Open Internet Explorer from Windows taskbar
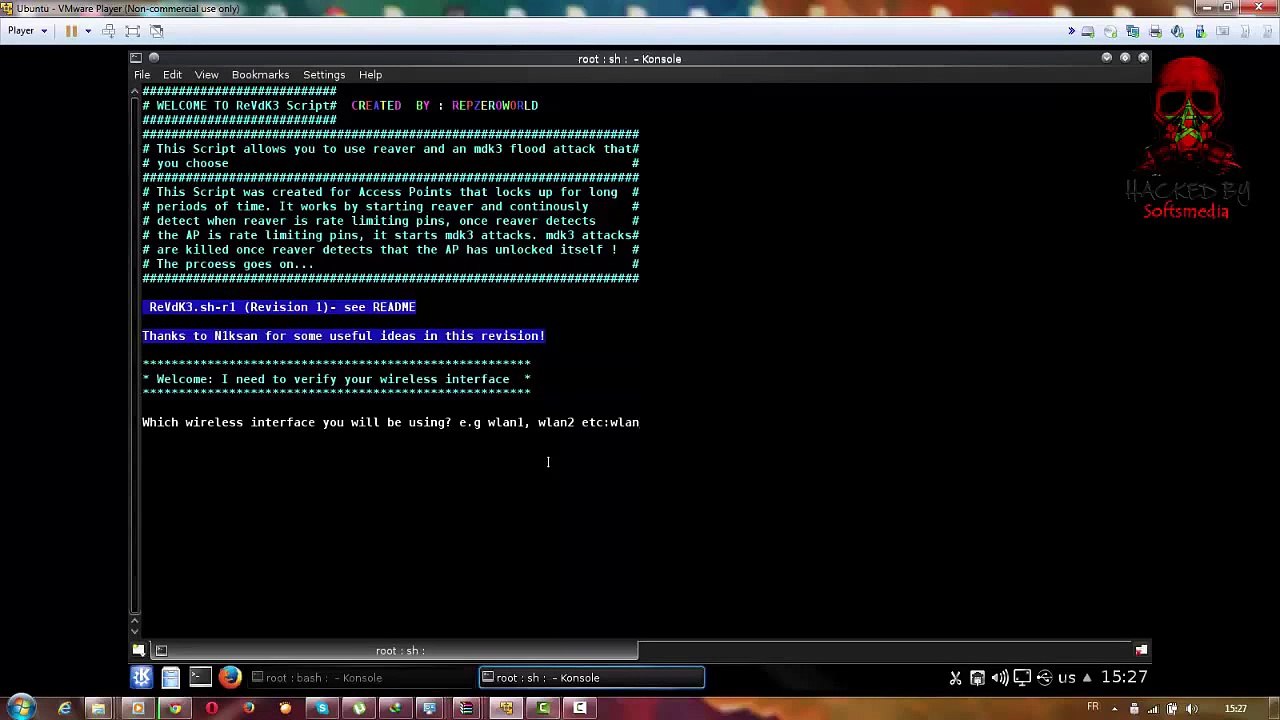The height and width of the screenshot is (720, 1280). point(65,709)
